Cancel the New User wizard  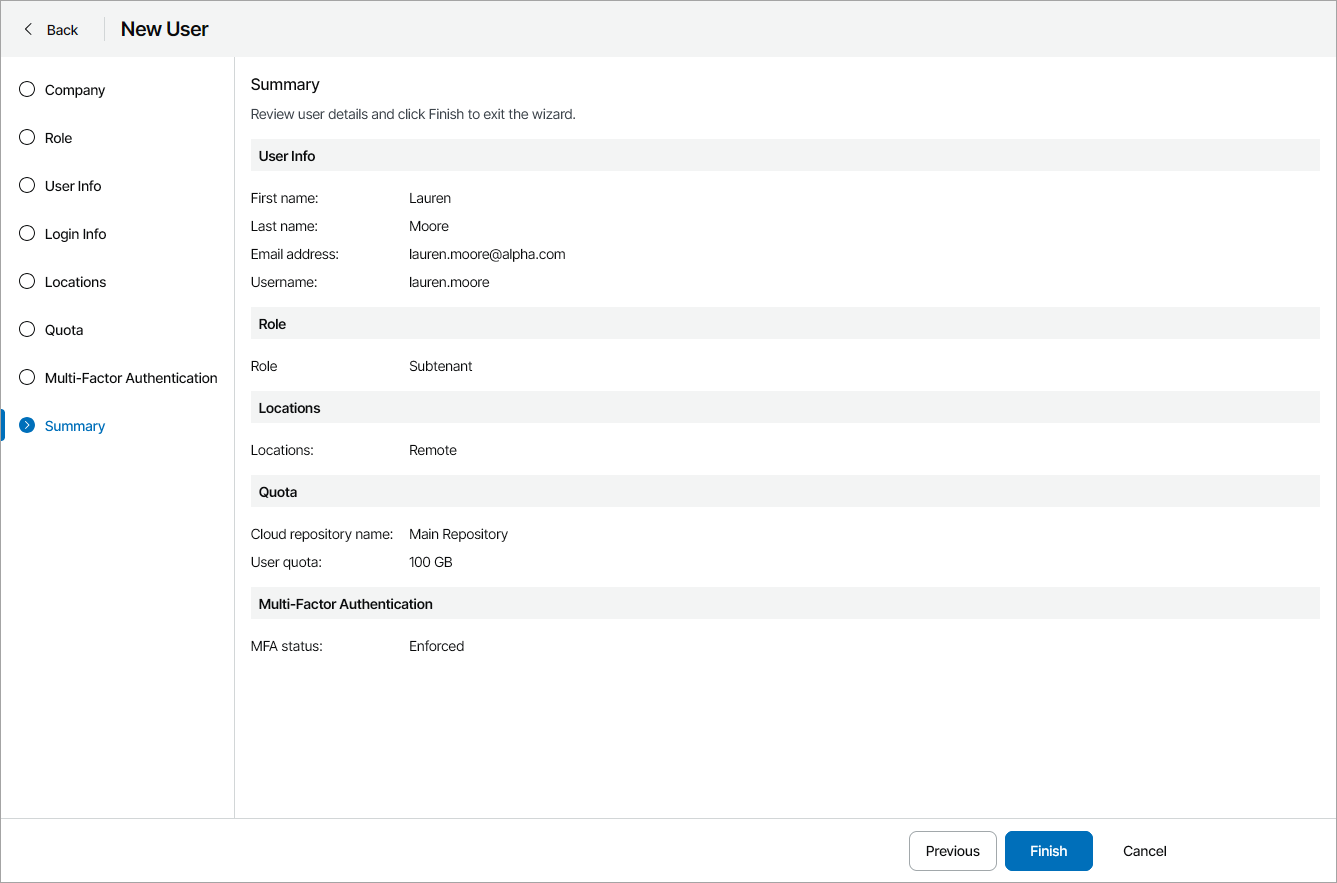[x=1144, y=851]
